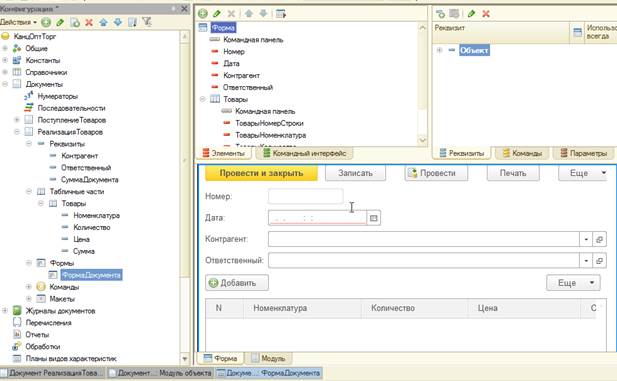
Task: Switch to the Команды tab
Action: [x=522, y=153]
